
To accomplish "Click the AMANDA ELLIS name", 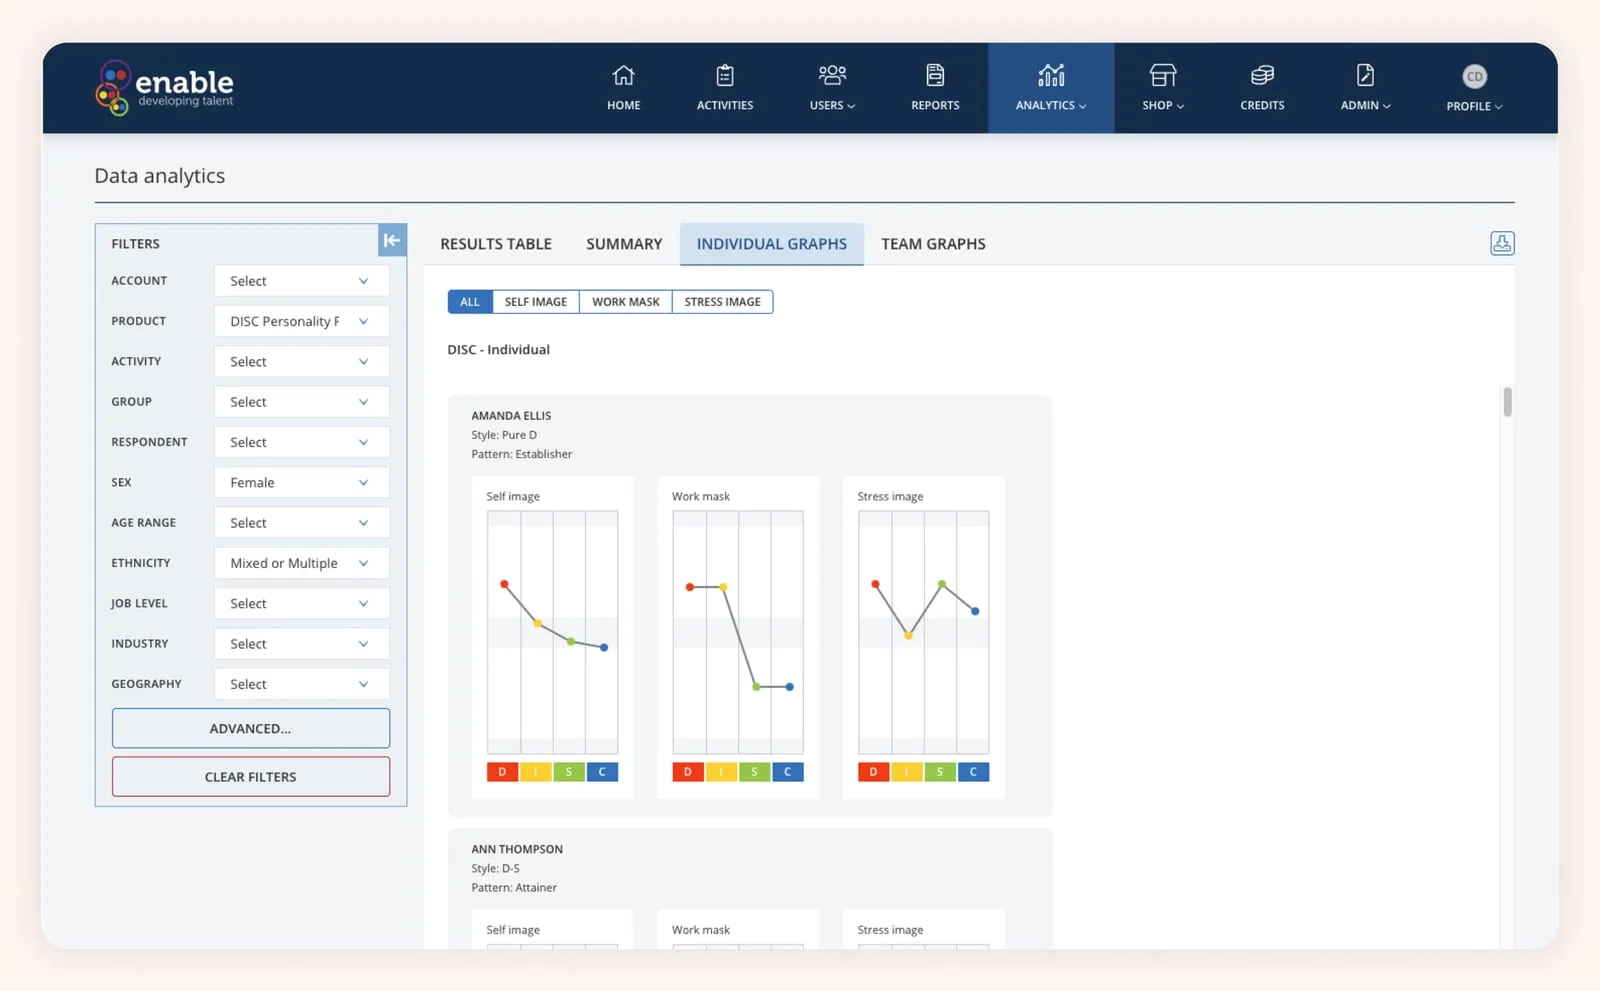I will click(x=511, y=416).
